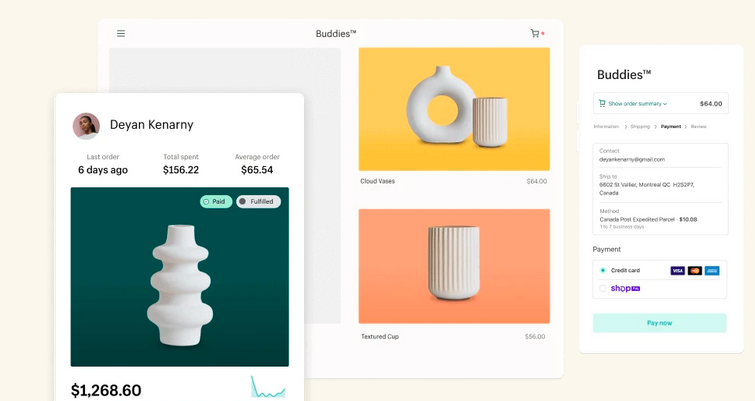The height and width of the screenshot is (401, 755).
Task: Click the $1,268.60 sales total
Action: (106, 390)
